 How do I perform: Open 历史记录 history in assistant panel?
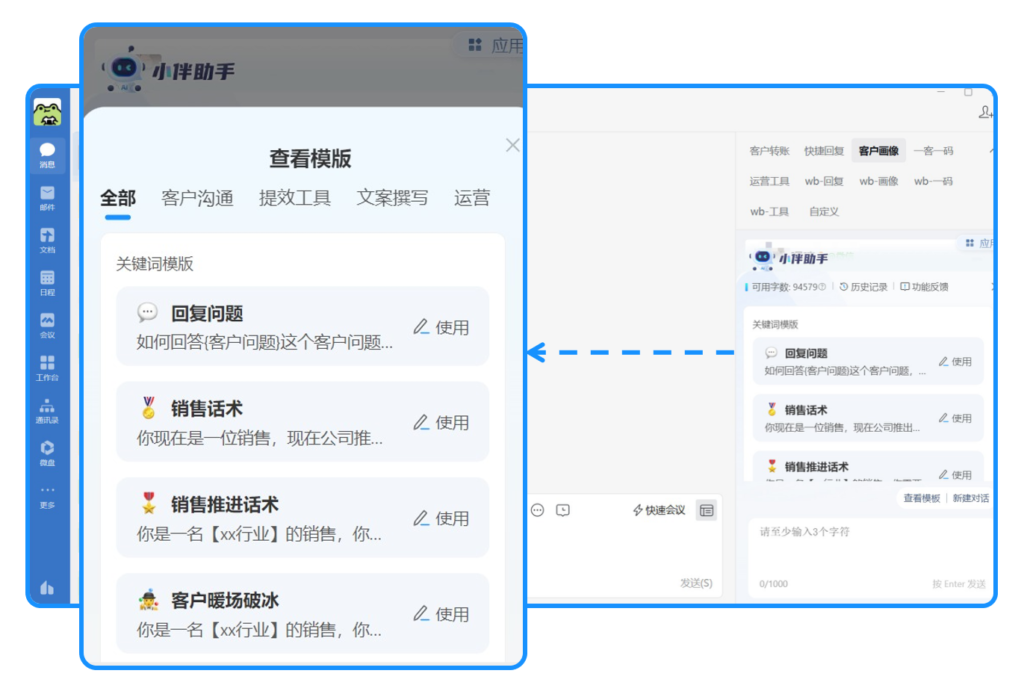coord(863,287)
